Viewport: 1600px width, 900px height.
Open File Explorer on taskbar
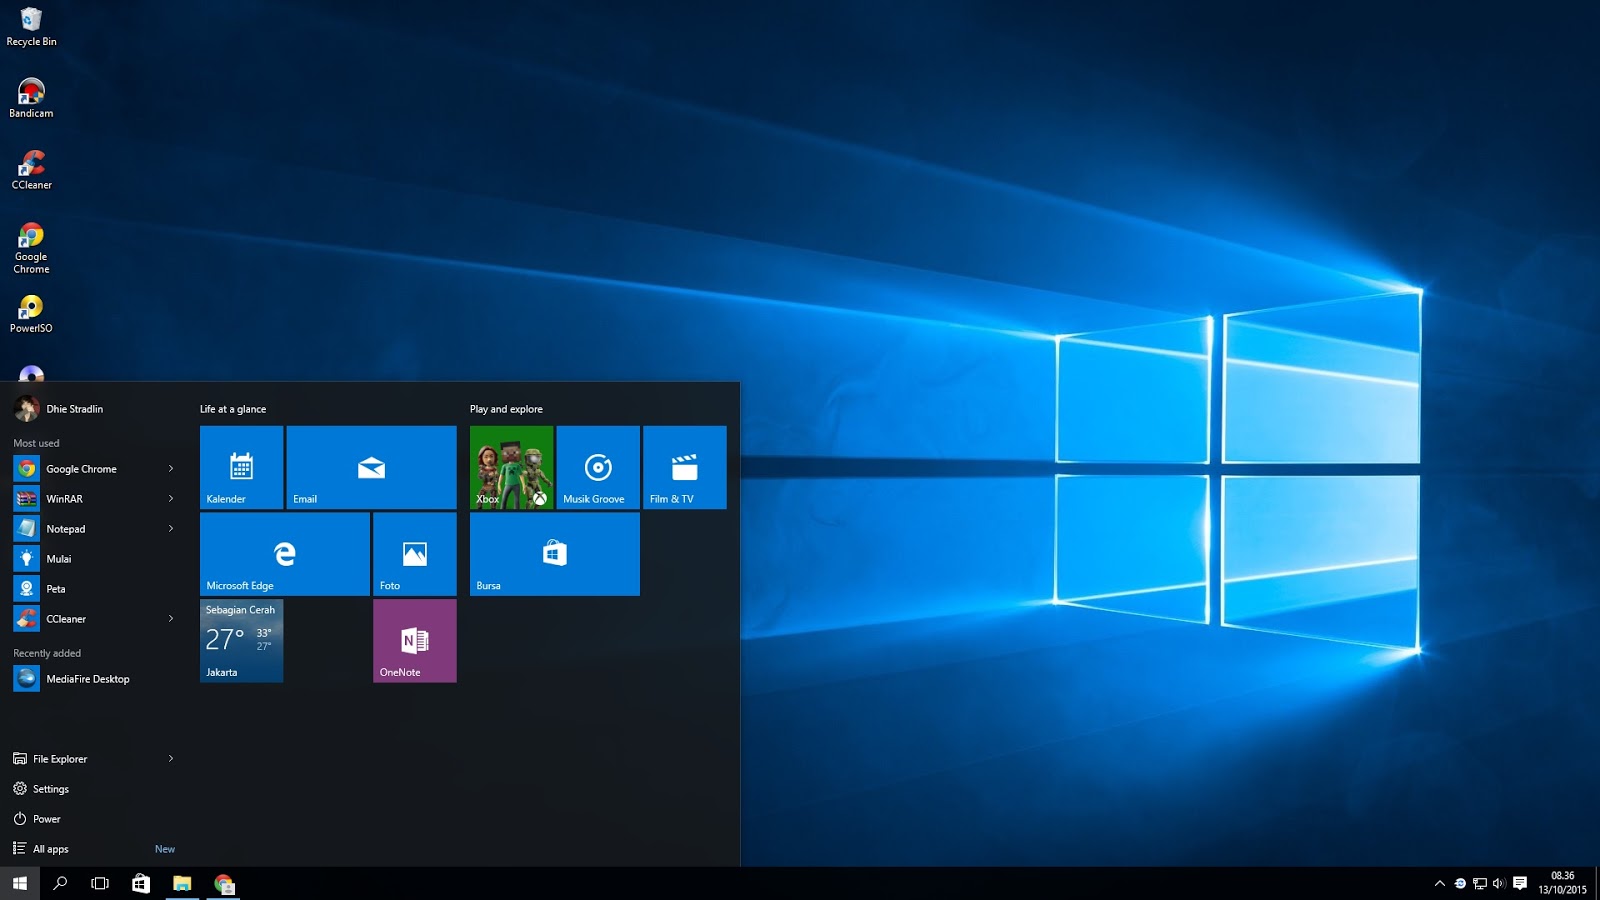pos(182,883)
